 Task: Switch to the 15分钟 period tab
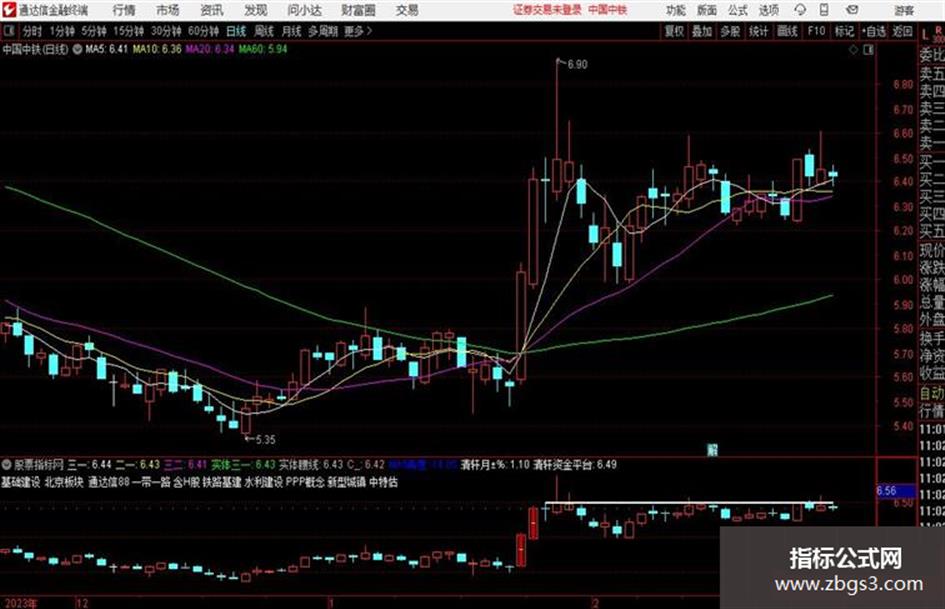129,31
